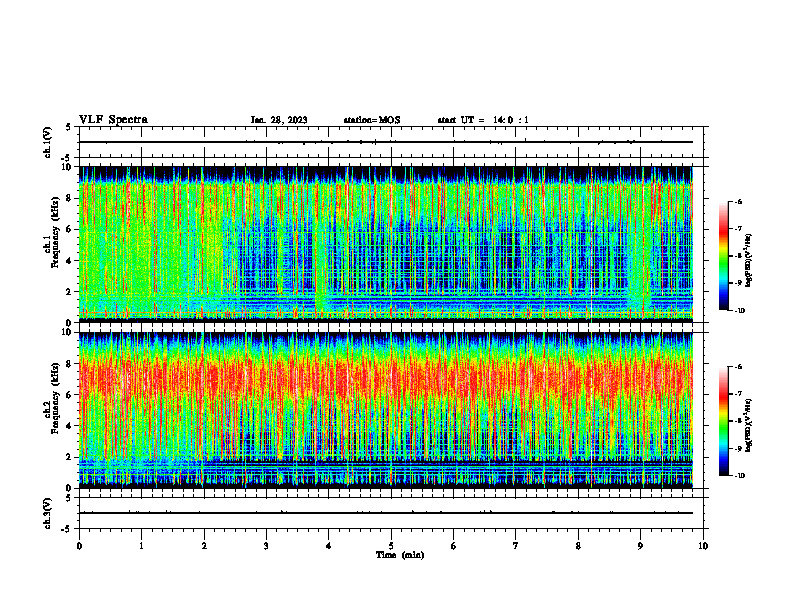Image resolution: width=792 pixels, height=612 pixels.
Task: Click the time axis tick label '9'
Action: pyautogui.click(x=640, y=546)
